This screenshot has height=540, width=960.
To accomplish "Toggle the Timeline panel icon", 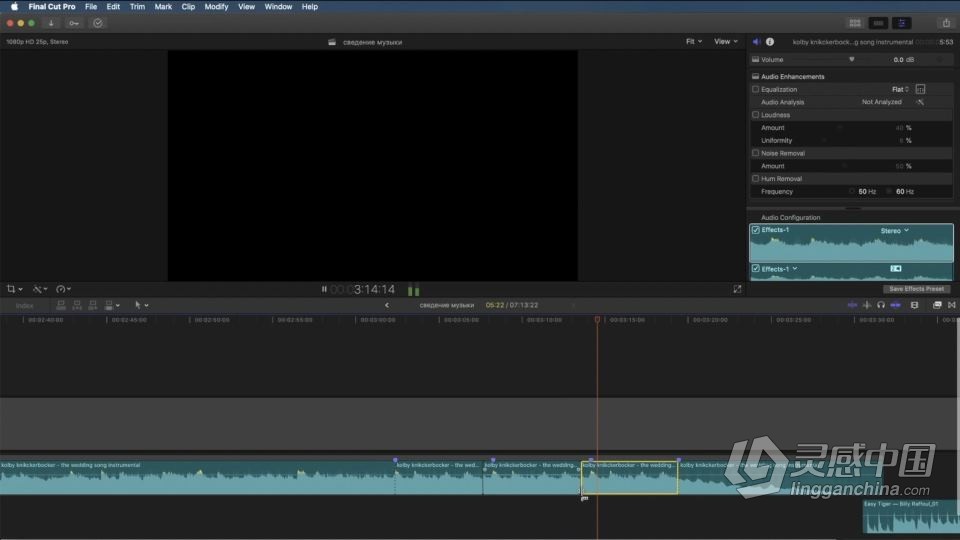I will pos(878,23).
